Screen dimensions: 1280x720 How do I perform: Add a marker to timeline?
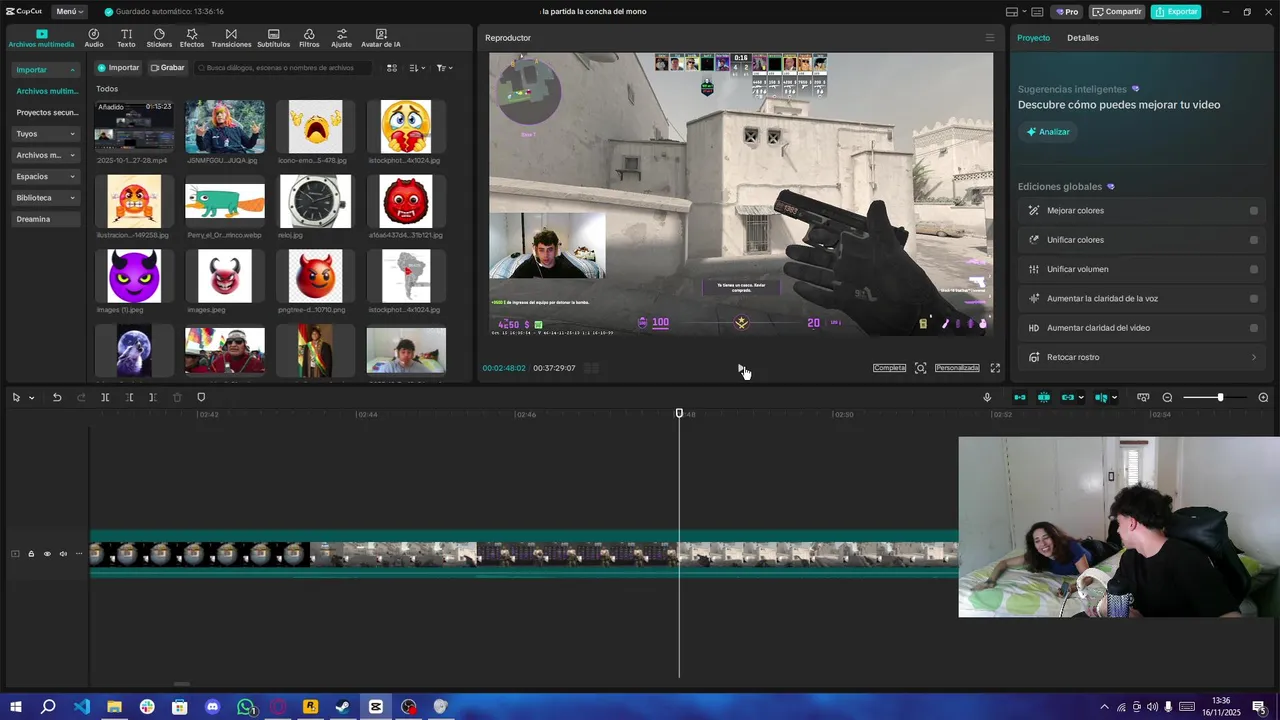[x=201, y=398]
